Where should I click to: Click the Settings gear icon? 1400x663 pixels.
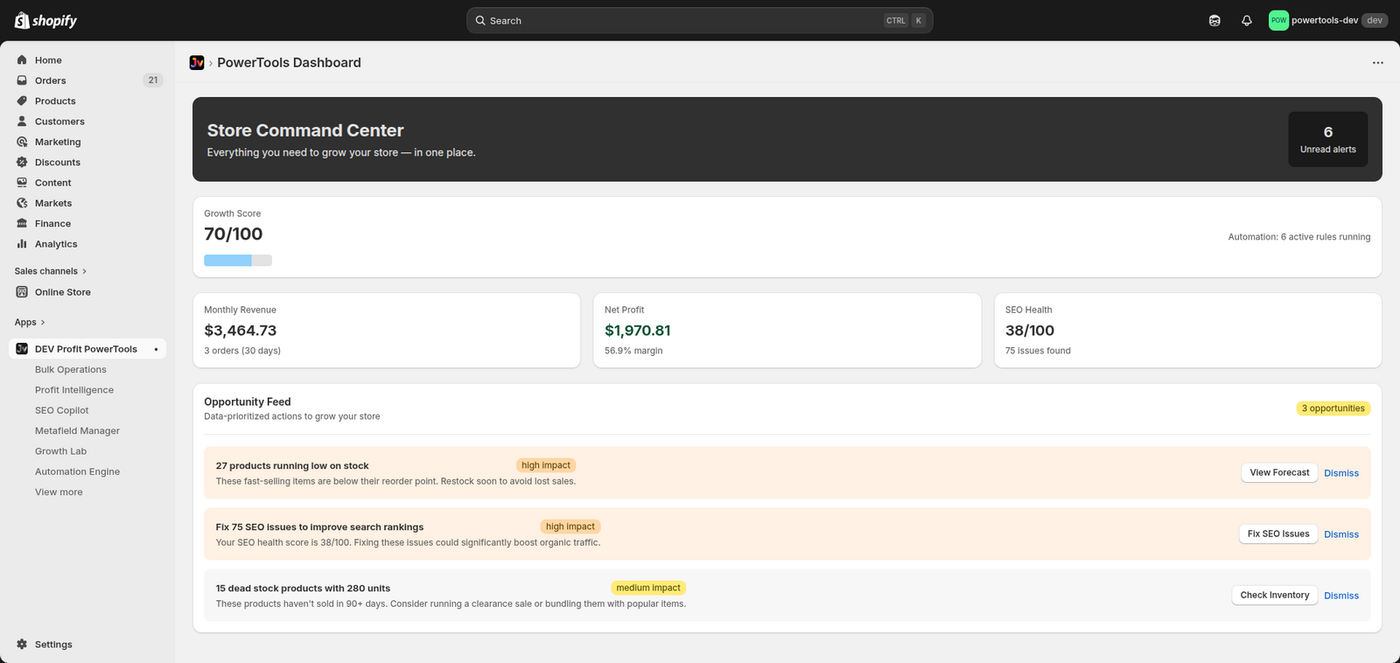pyautogui.click(x=22, y=645)
